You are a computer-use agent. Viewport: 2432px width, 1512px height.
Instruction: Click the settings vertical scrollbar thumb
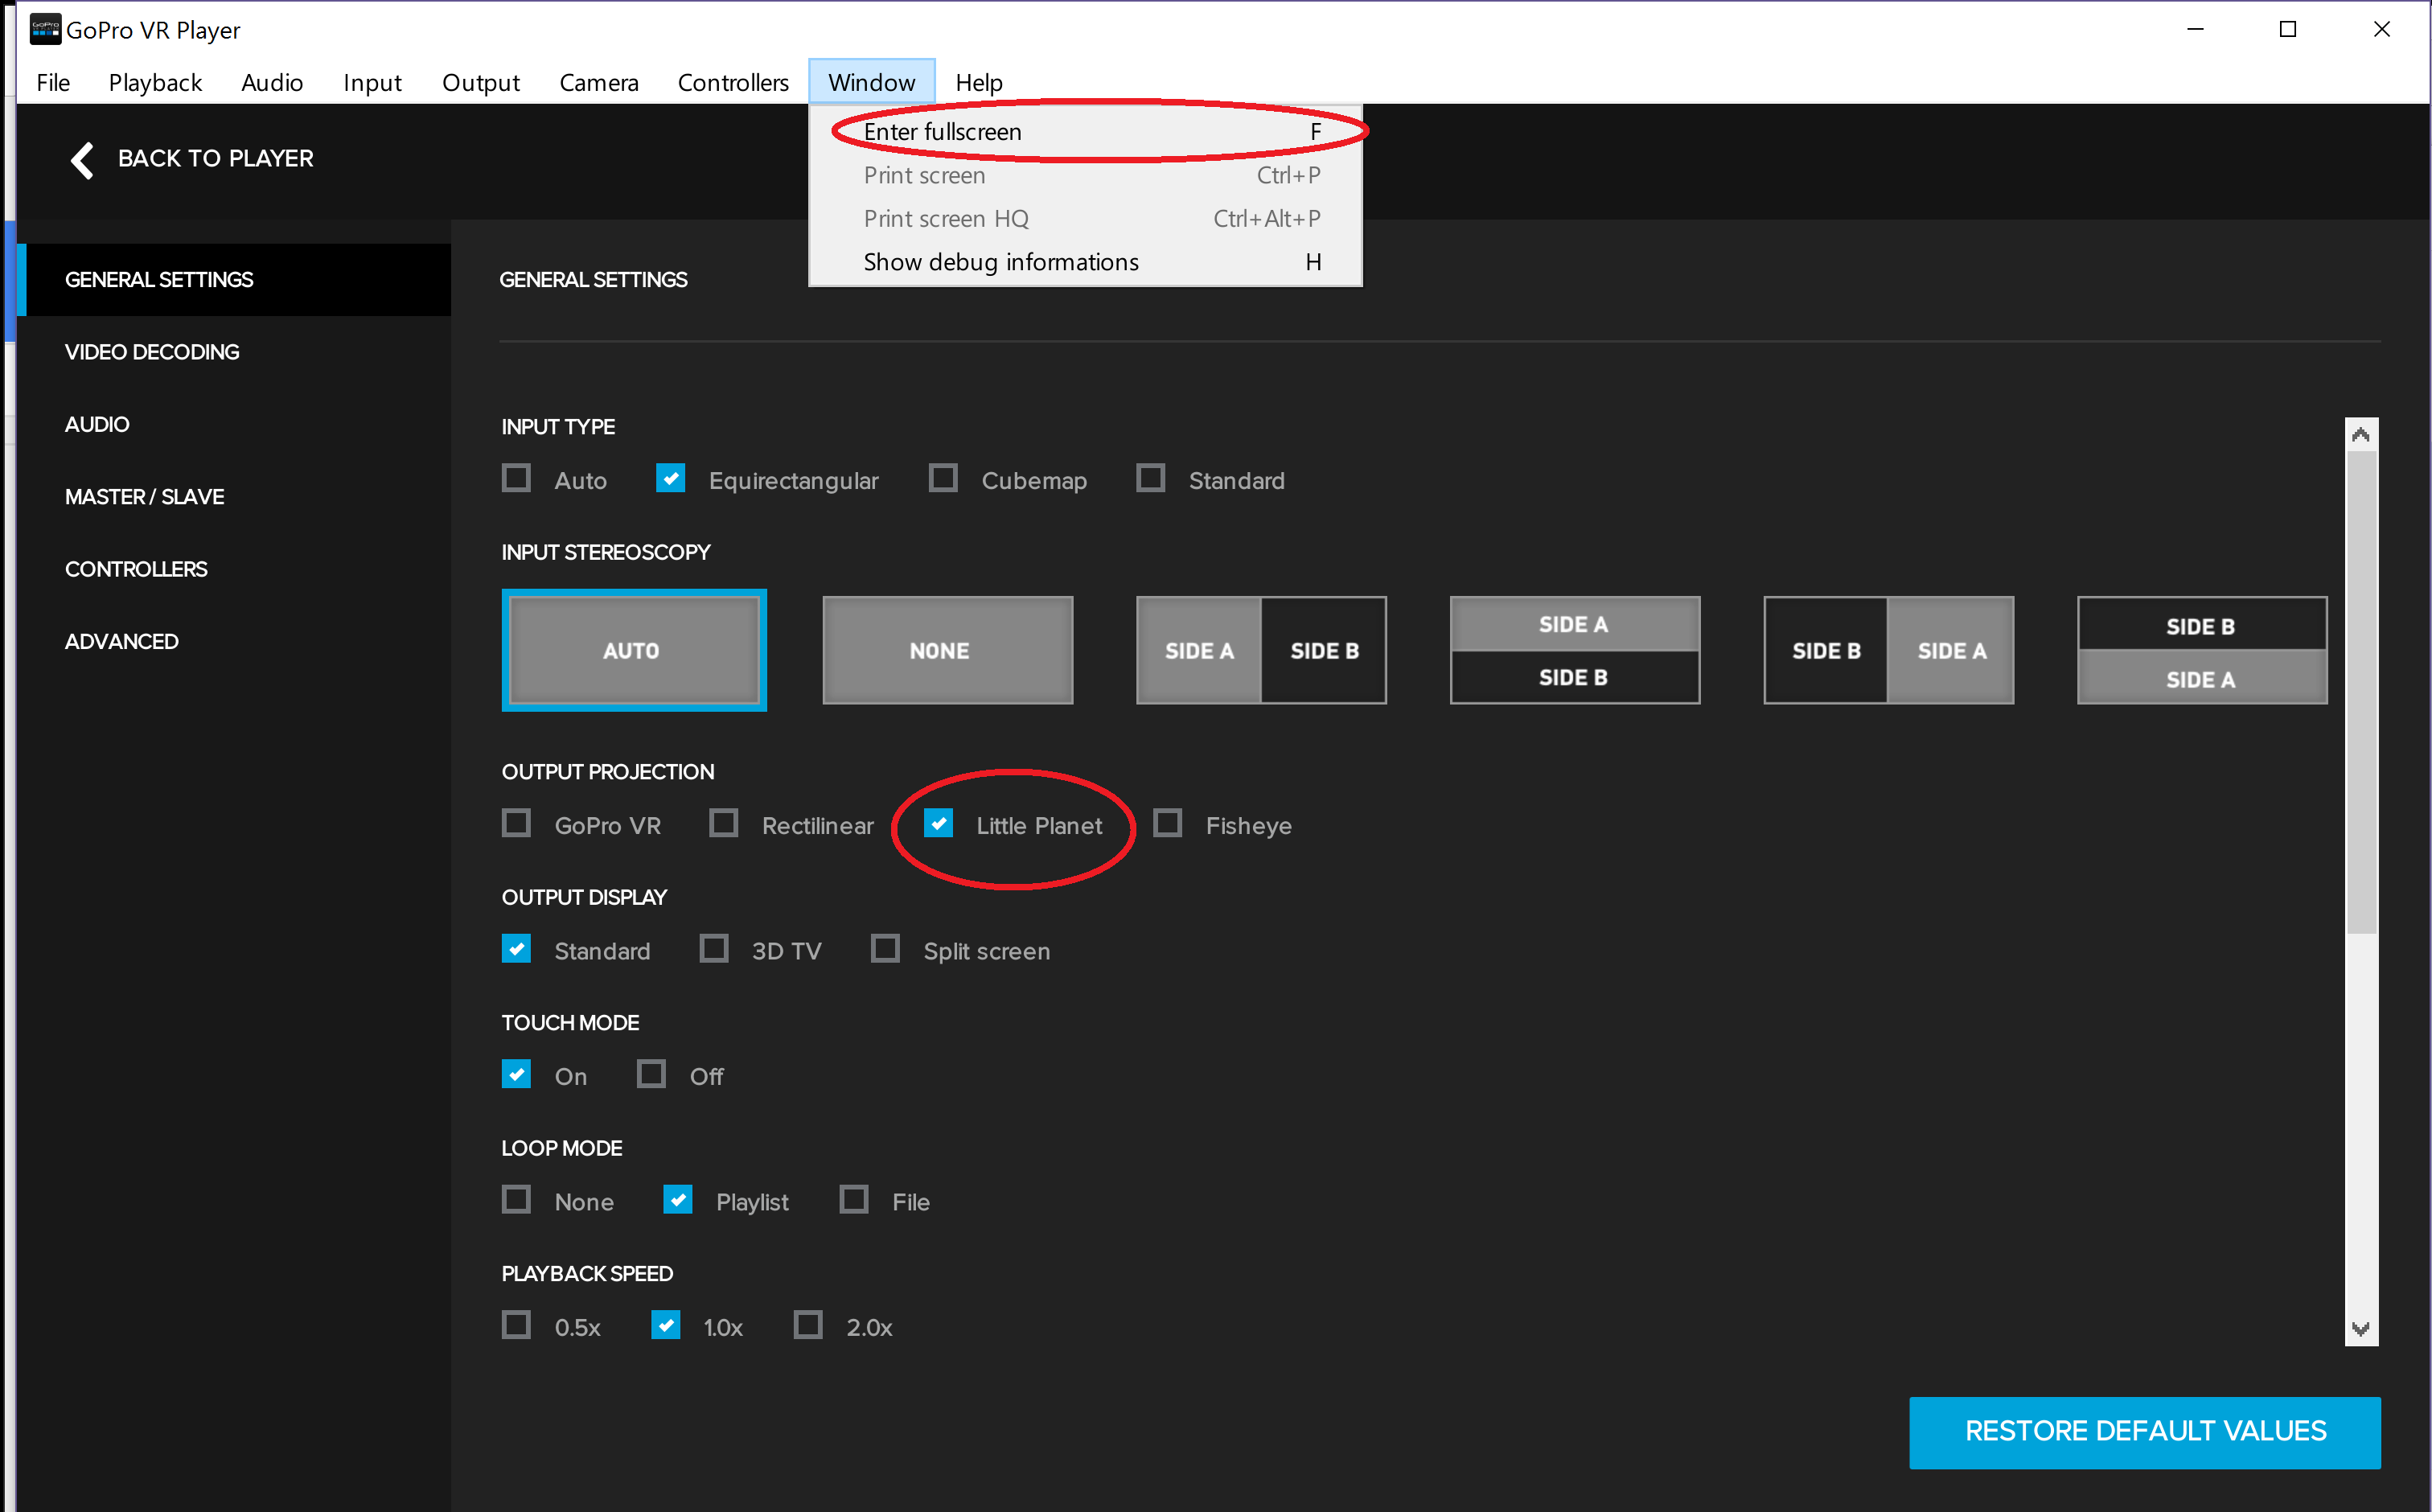2360,690
